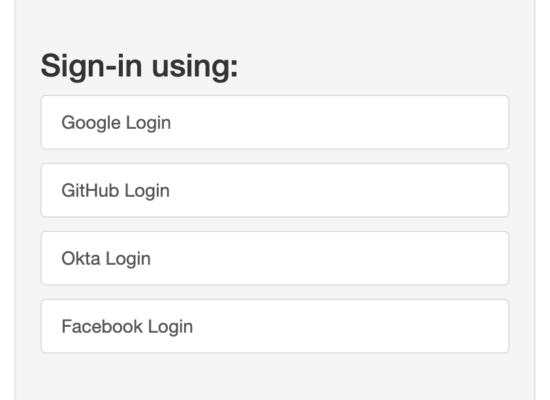Click the 'Sign-in using:' heading
This screenshot has width=550, height=400.
(139, 67)
